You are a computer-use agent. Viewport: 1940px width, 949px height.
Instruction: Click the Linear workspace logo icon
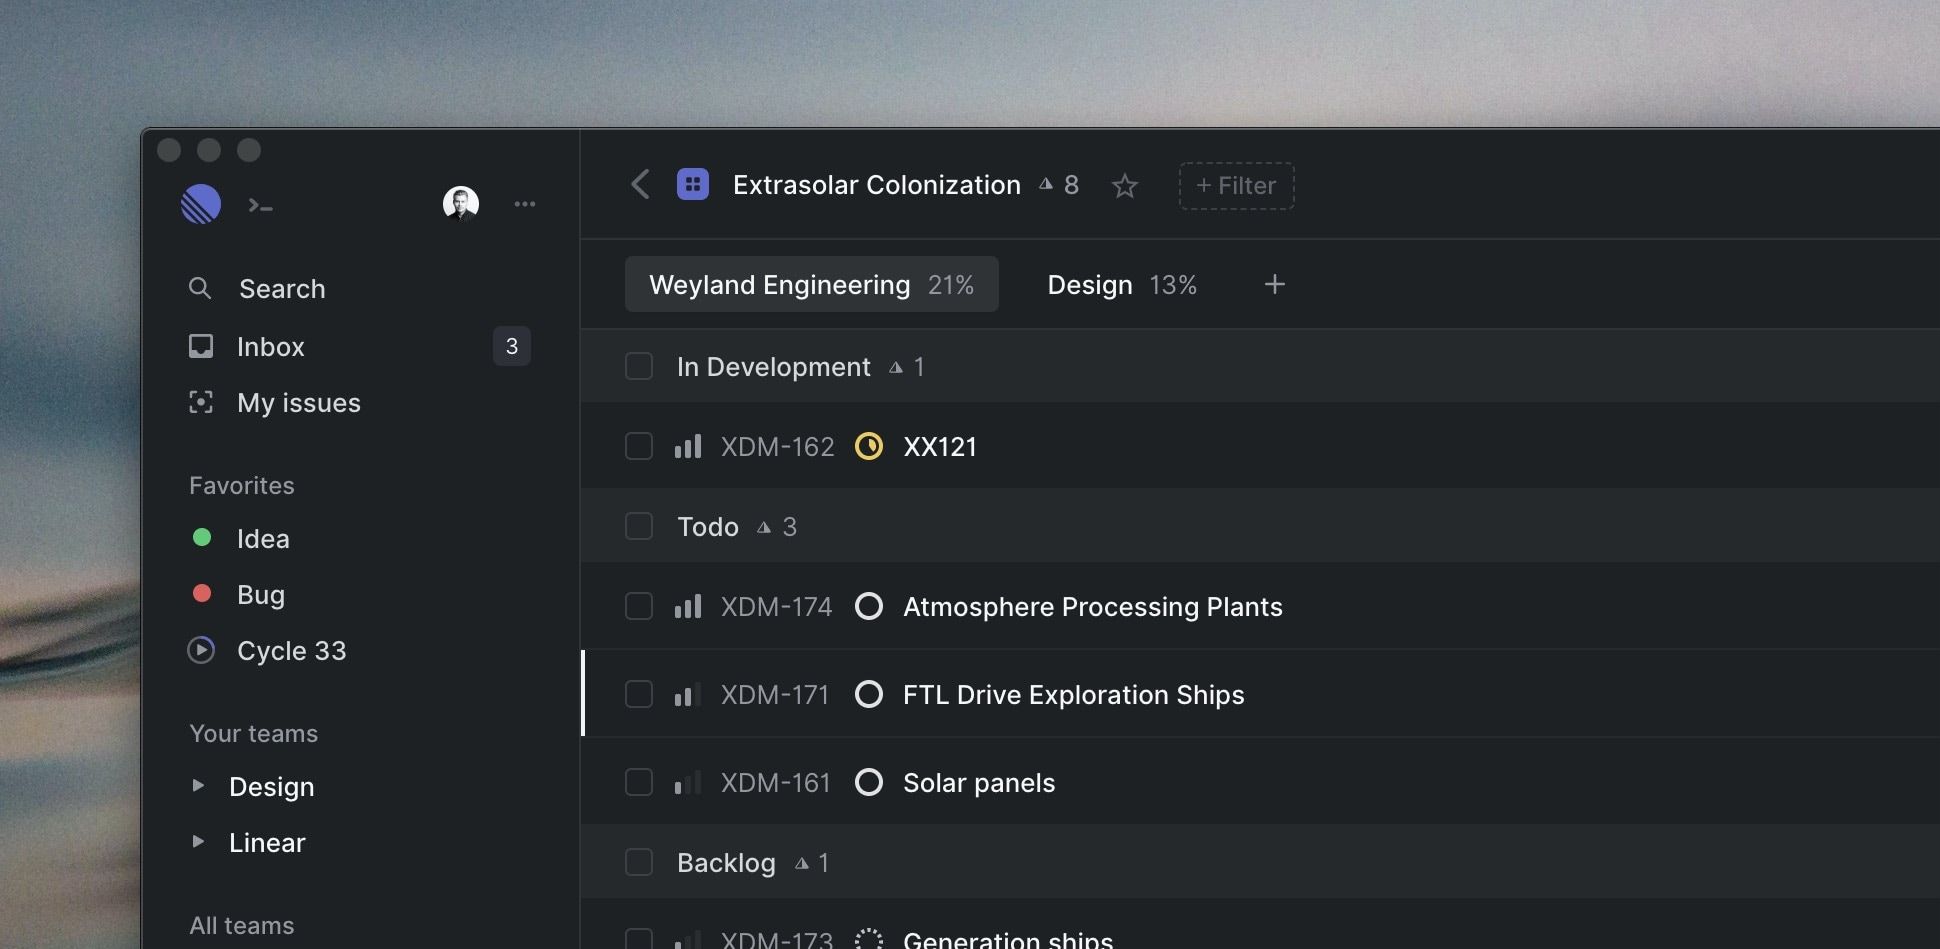click(x=201, y=204)
